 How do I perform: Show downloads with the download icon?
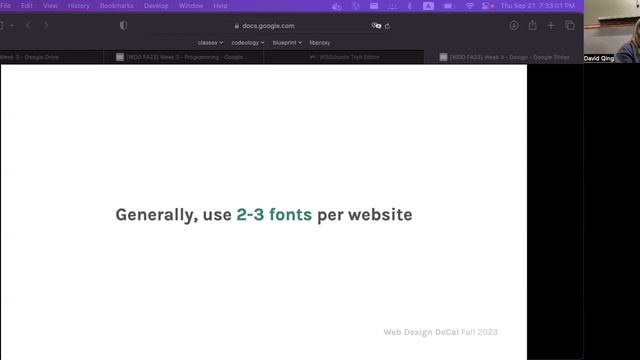[514, 26]
